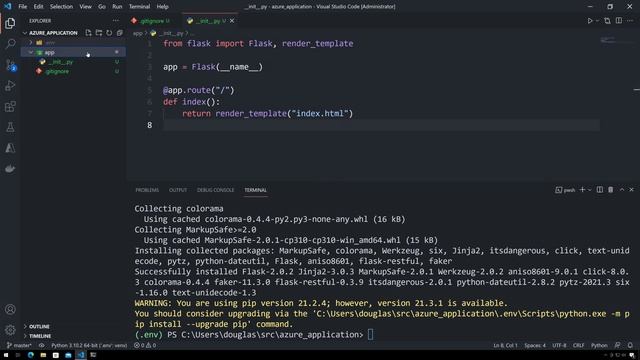Switch to the DEBUG CONSOLE panel tab

click(x=216, y=190)
